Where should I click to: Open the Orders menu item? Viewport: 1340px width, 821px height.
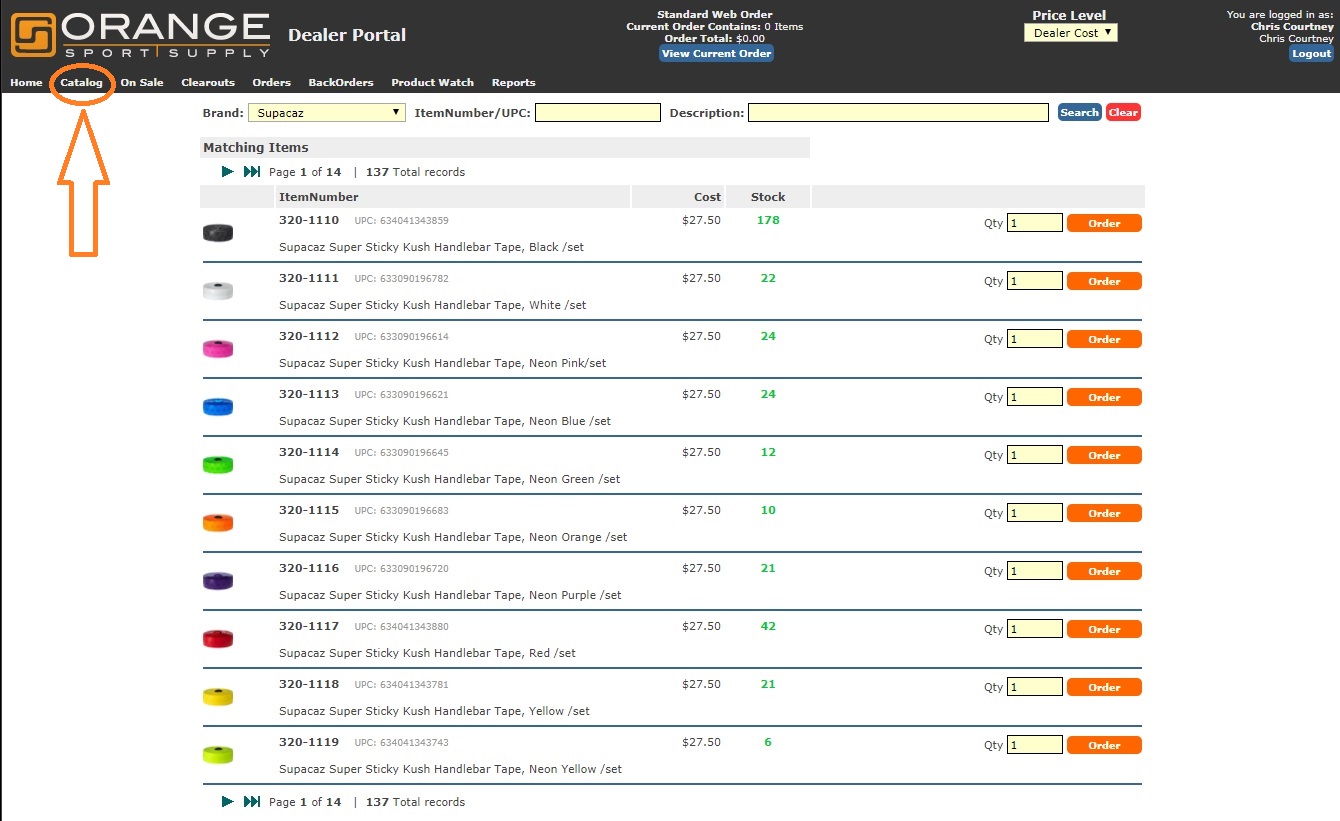point(271,83)
